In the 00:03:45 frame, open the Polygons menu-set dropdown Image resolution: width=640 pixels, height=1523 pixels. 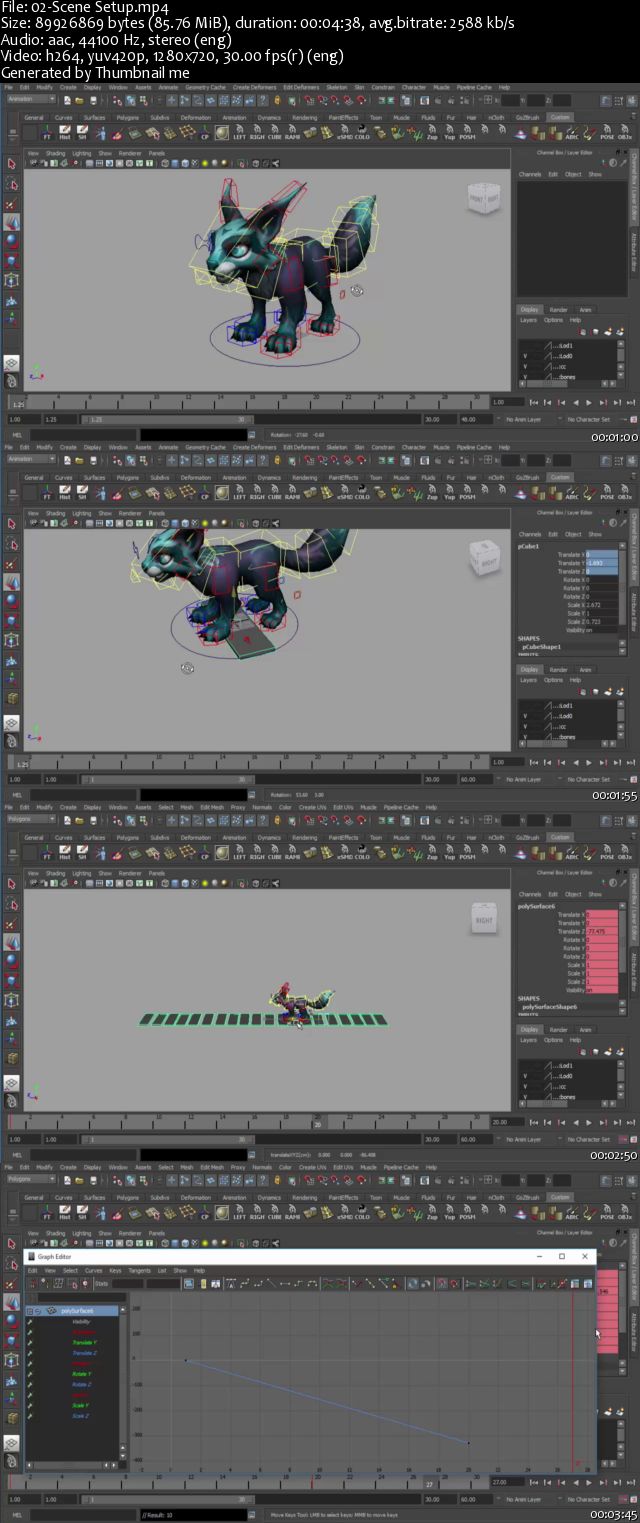pyautogui.click(x=32, y=1179)
